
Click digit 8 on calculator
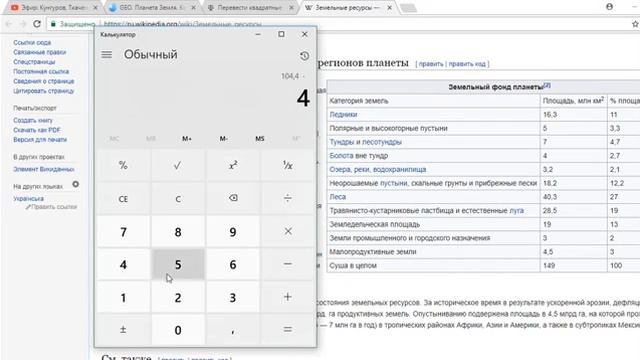[x=178, y=231]
